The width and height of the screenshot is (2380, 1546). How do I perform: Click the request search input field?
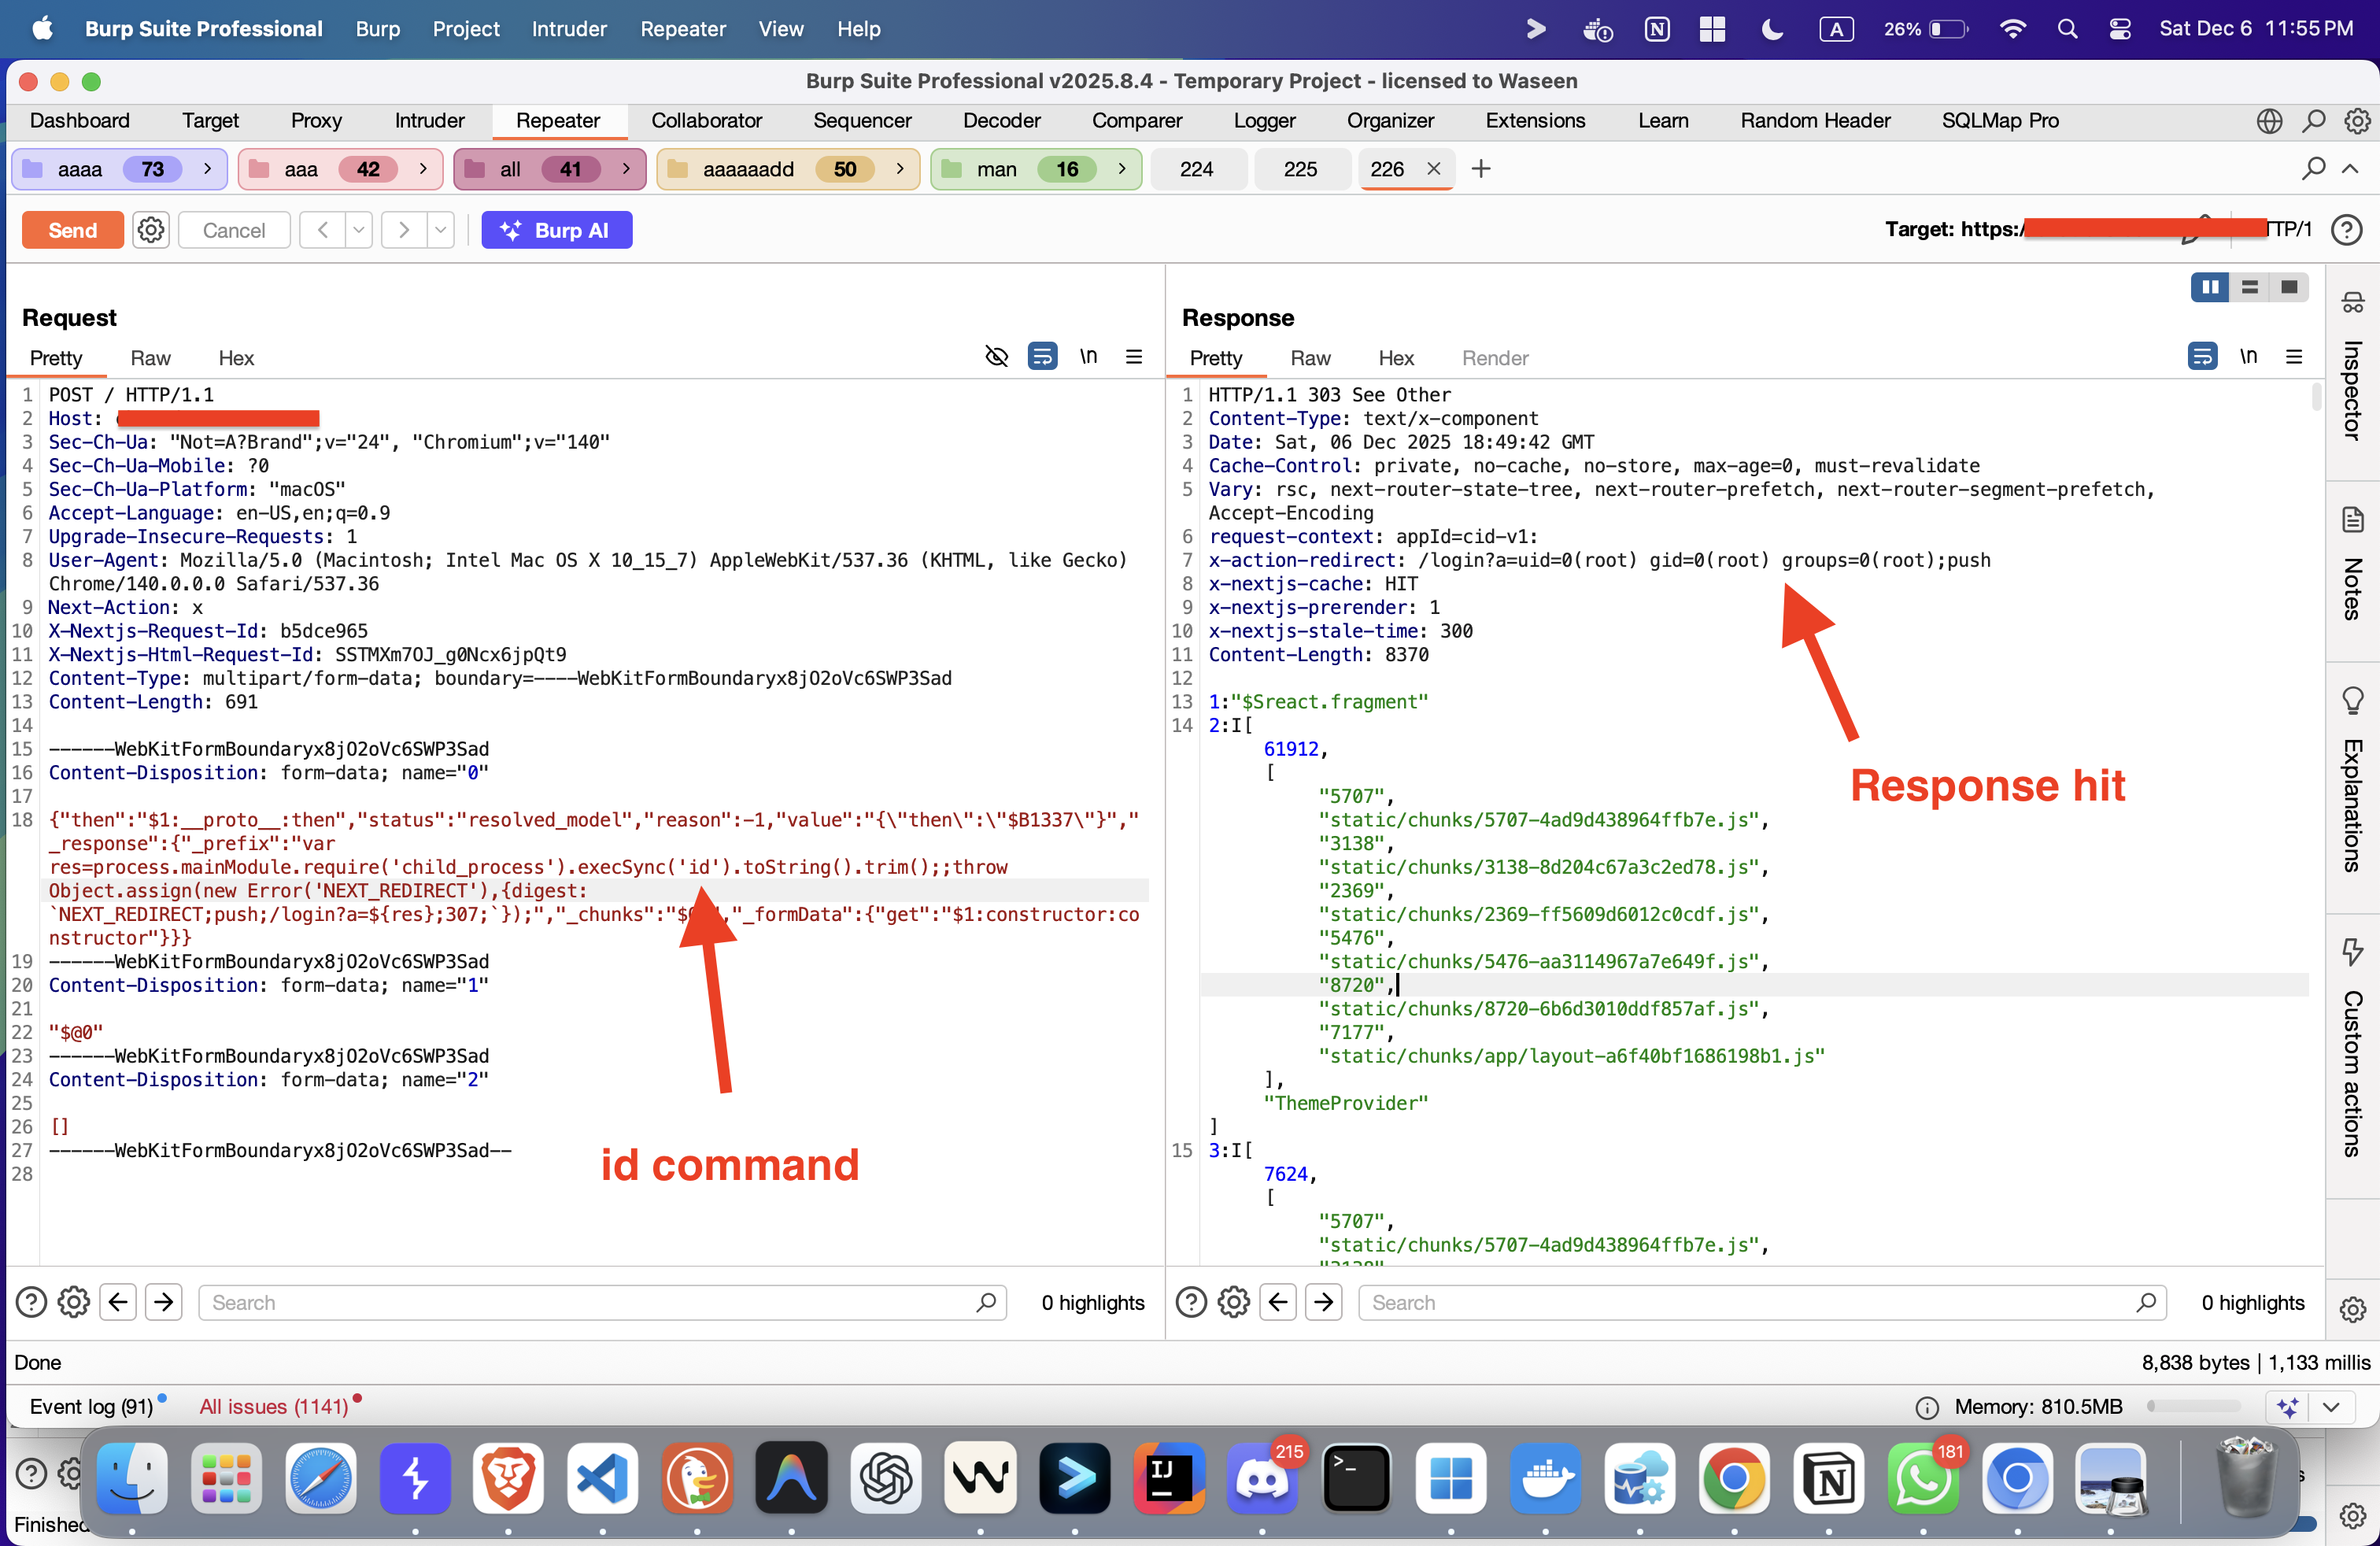point(603,1302)
